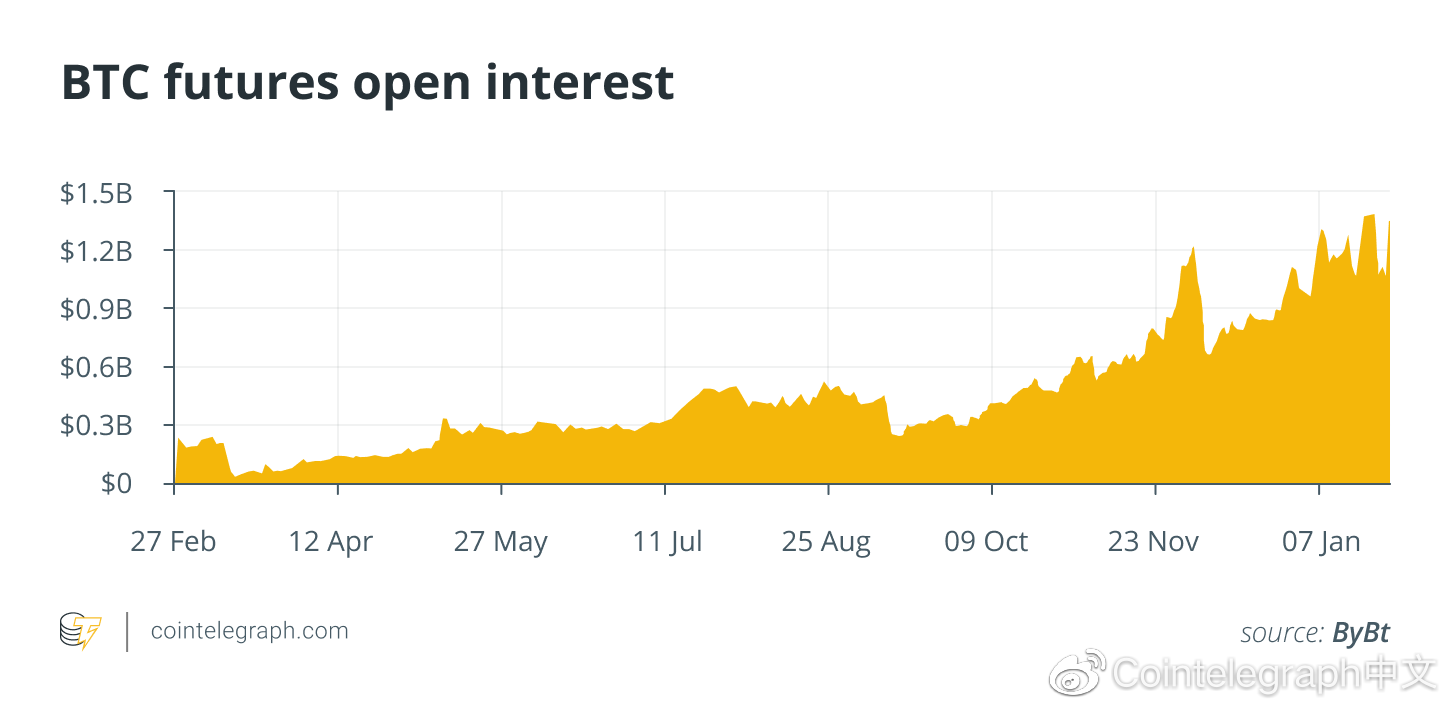Click the $0.3B y-axis label
The image size is (1450, 712).
click(x=96, y=426)
